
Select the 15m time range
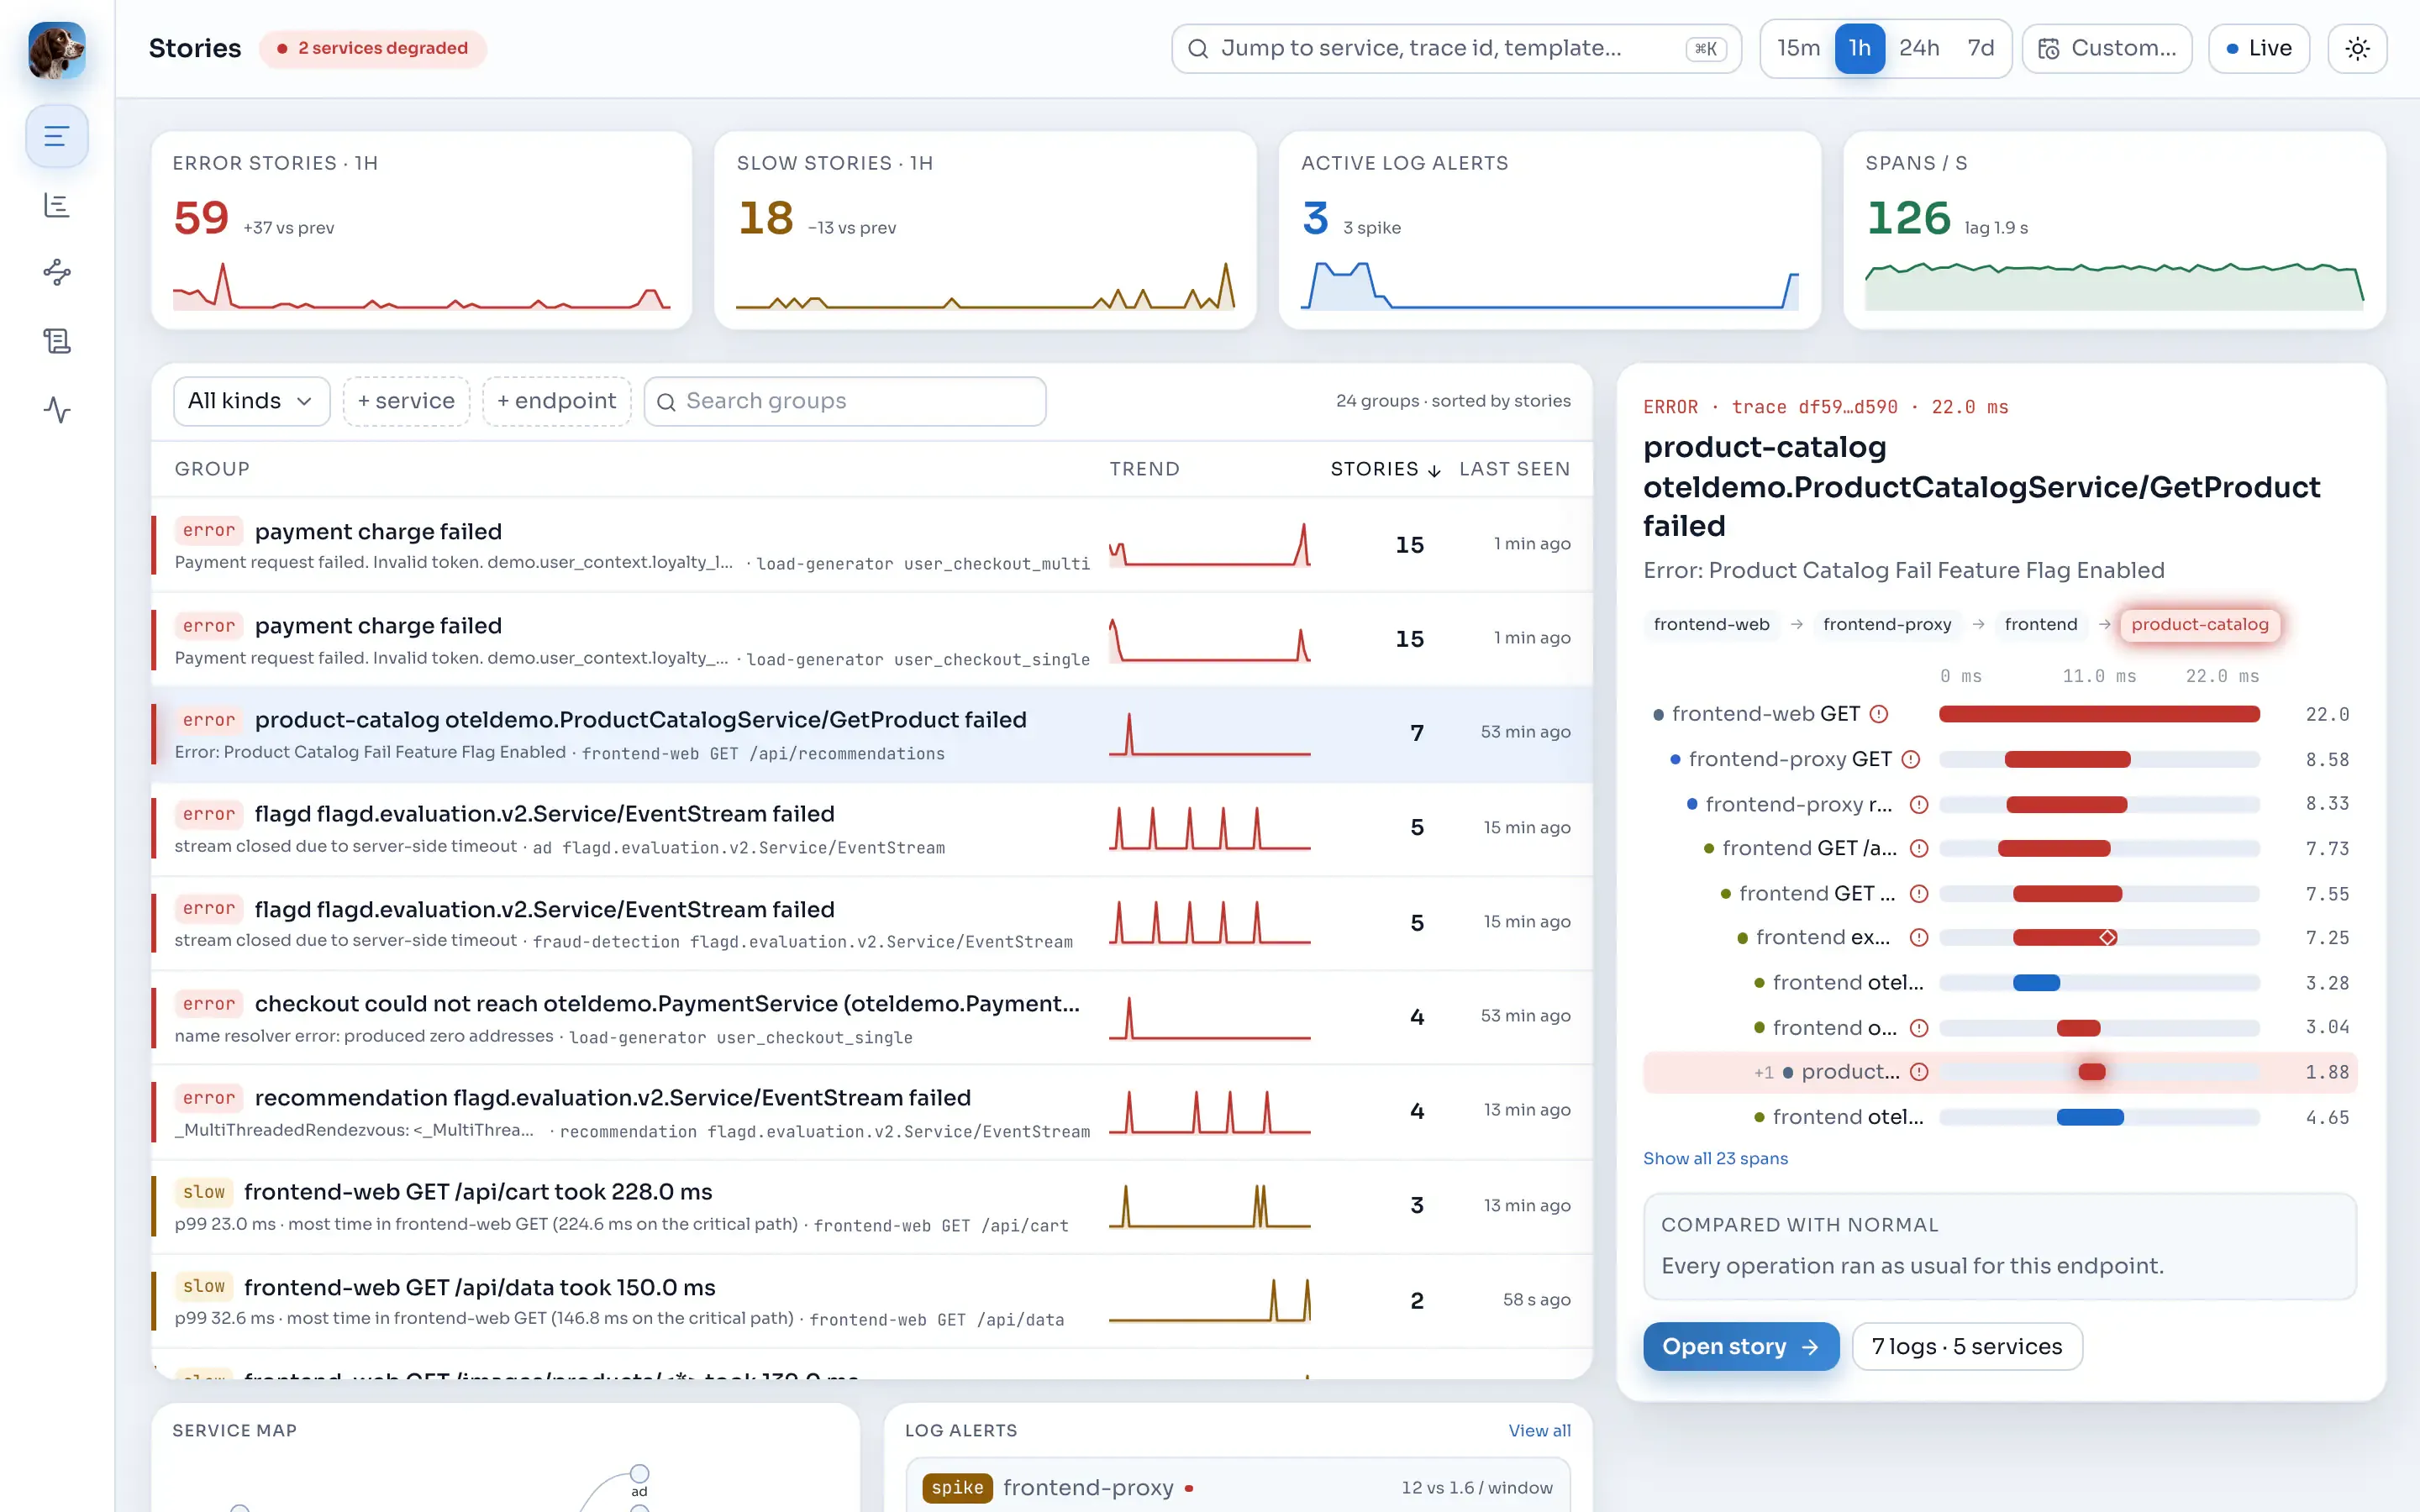[1798, 48]
